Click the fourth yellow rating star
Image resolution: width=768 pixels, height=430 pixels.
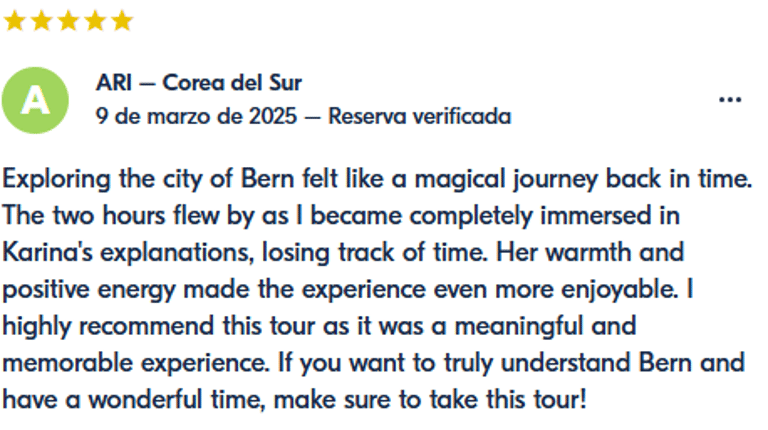click(x=95, y=22)
